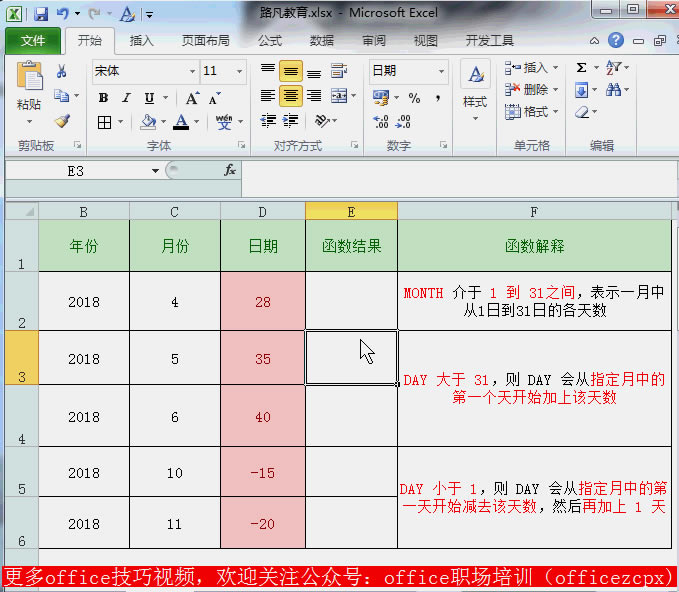Click the Sort and Filter icon
The image size is (679, 592).
[x=613, y=68]
